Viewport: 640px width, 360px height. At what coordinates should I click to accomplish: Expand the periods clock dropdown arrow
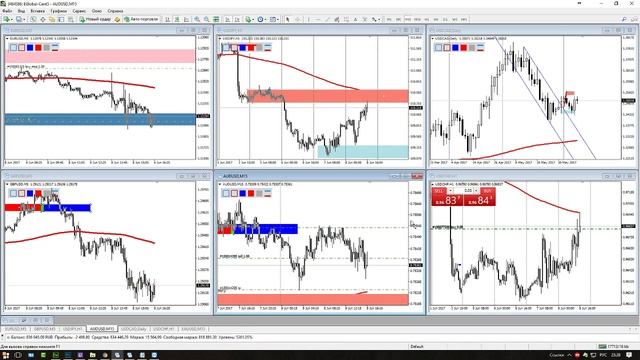(265, 19)
